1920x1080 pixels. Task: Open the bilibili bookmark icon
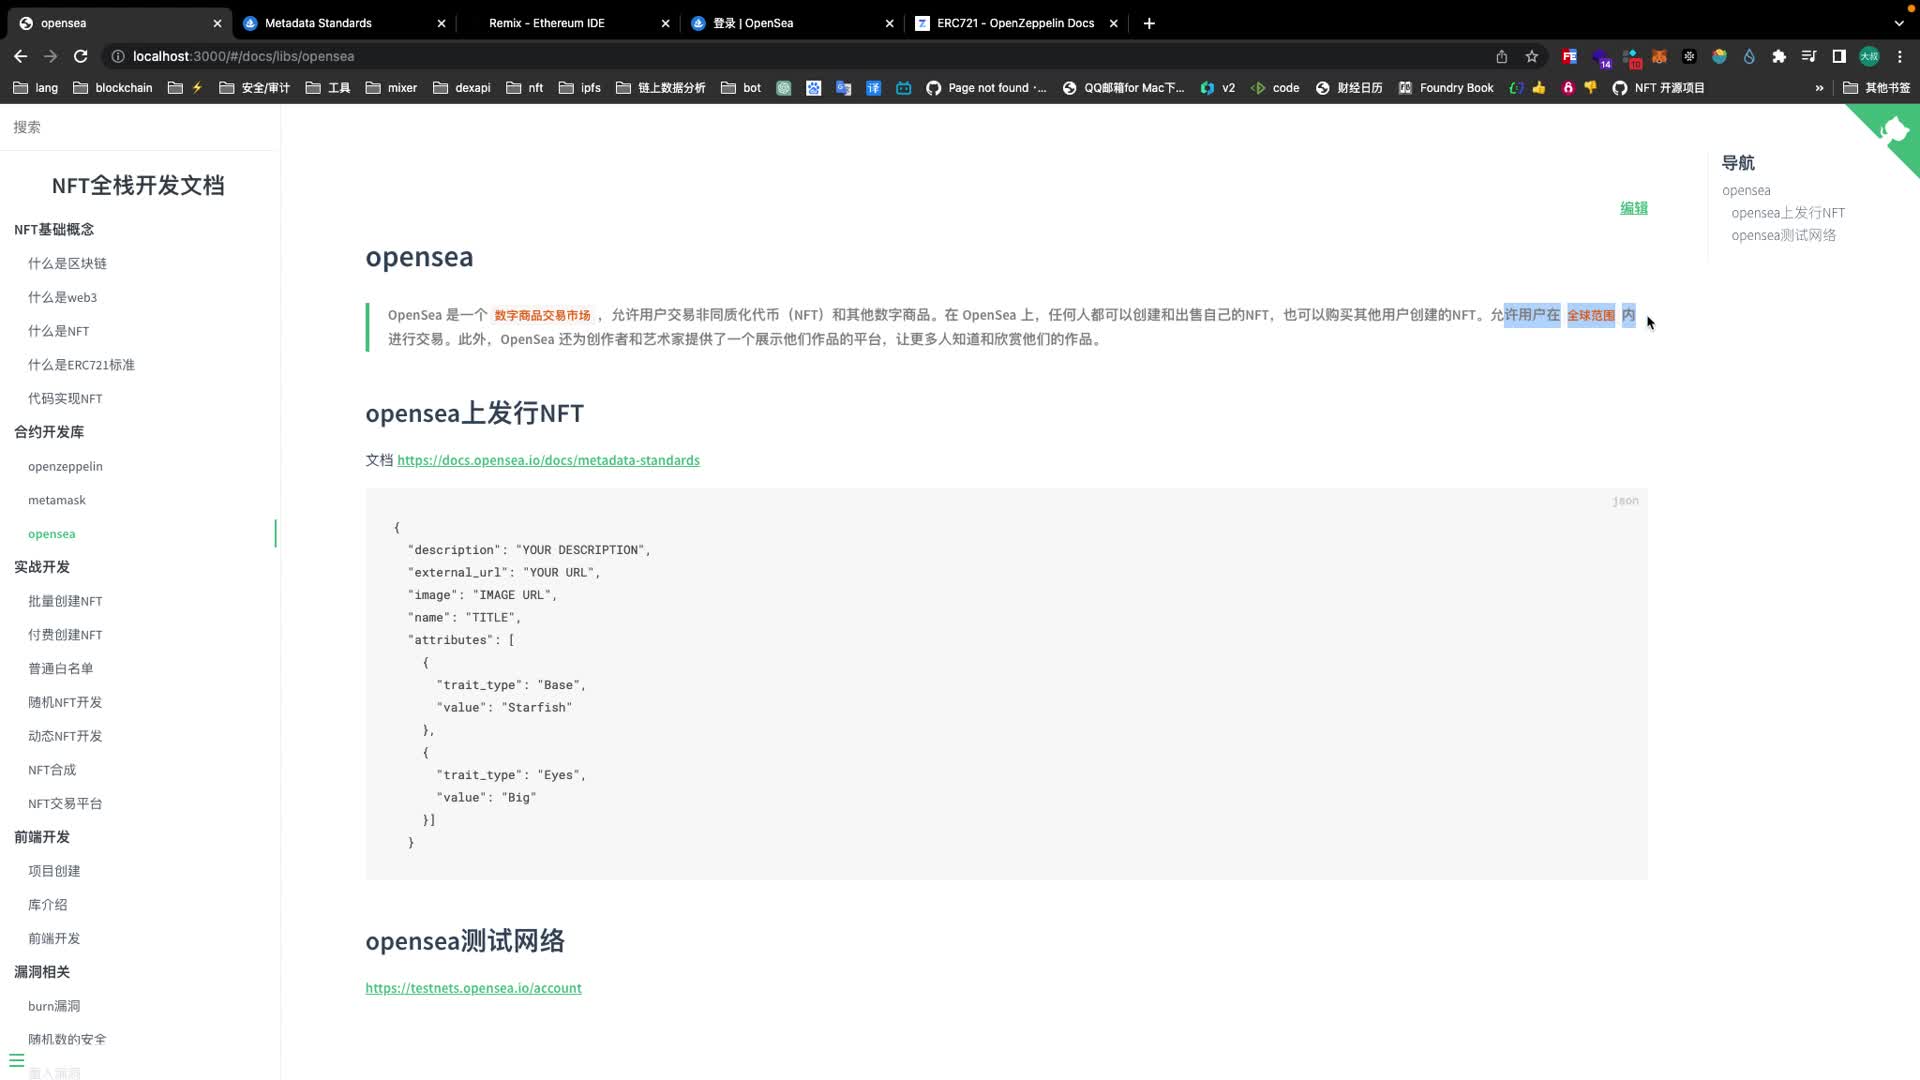[904, 88]
